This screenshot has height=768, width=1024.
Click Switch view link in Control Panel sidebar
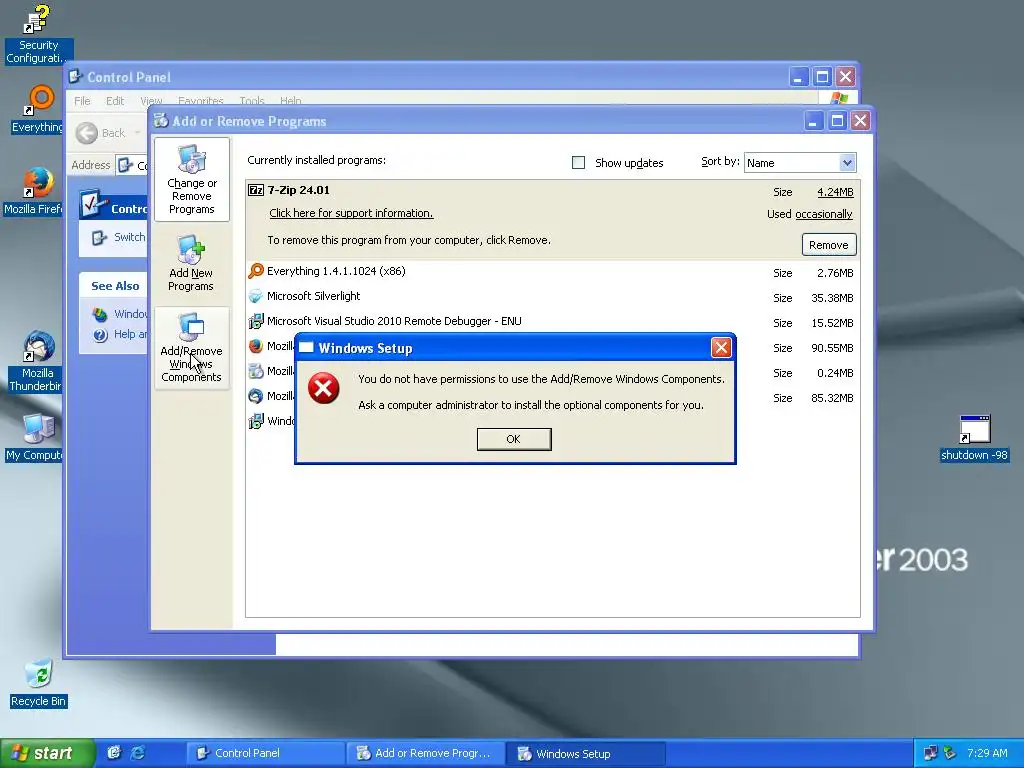pyautogui.click(x=119, y=237)
